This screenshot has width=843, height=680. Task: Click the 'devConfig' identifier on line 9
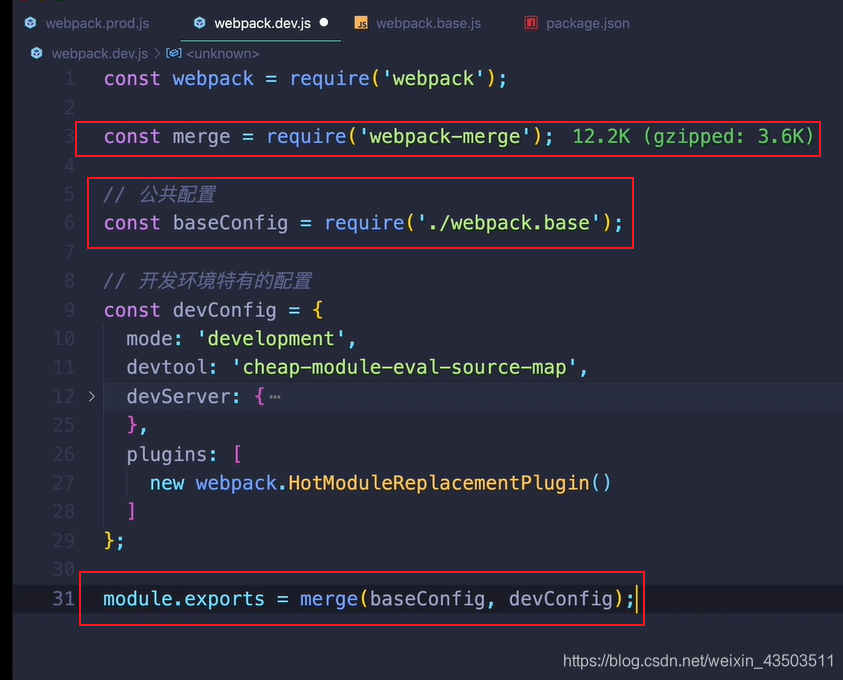tap(224, 310)
